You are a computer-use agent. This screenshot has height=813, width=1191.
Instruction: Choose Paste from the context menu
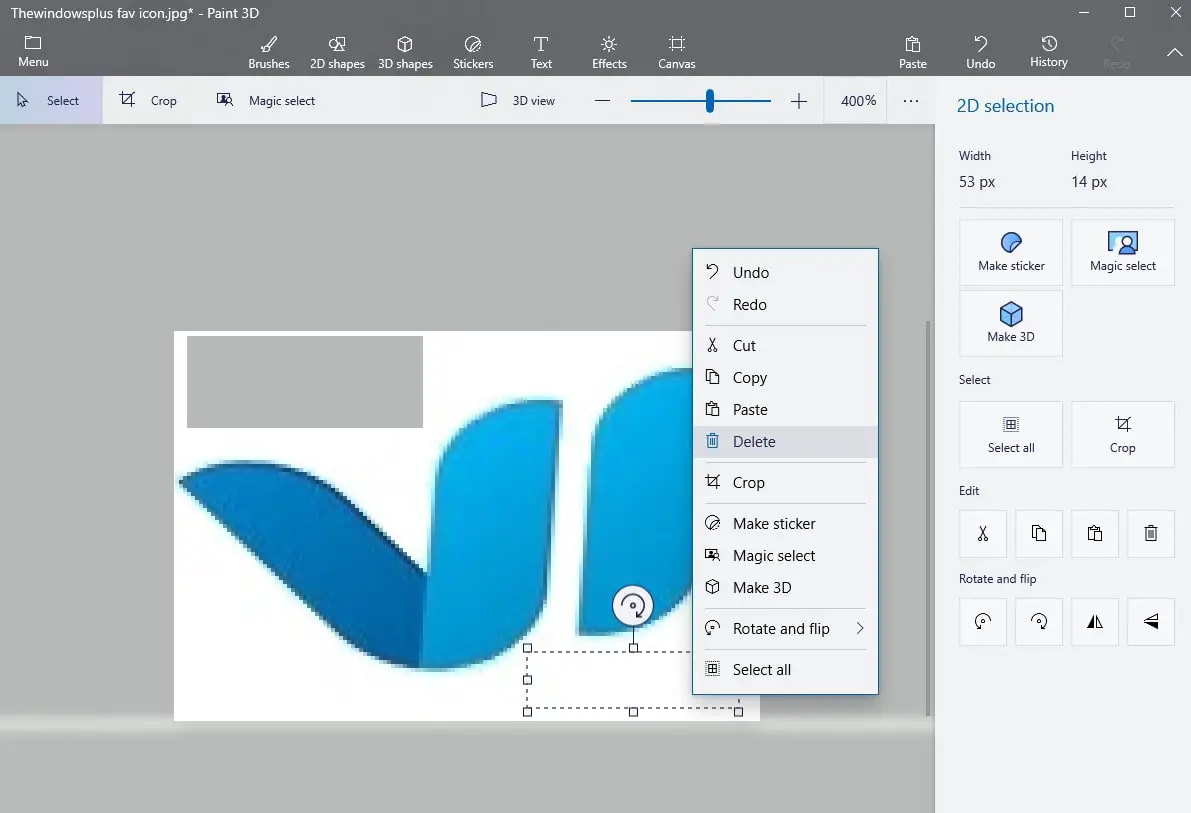pyautogui.click(x=785, y=409)
